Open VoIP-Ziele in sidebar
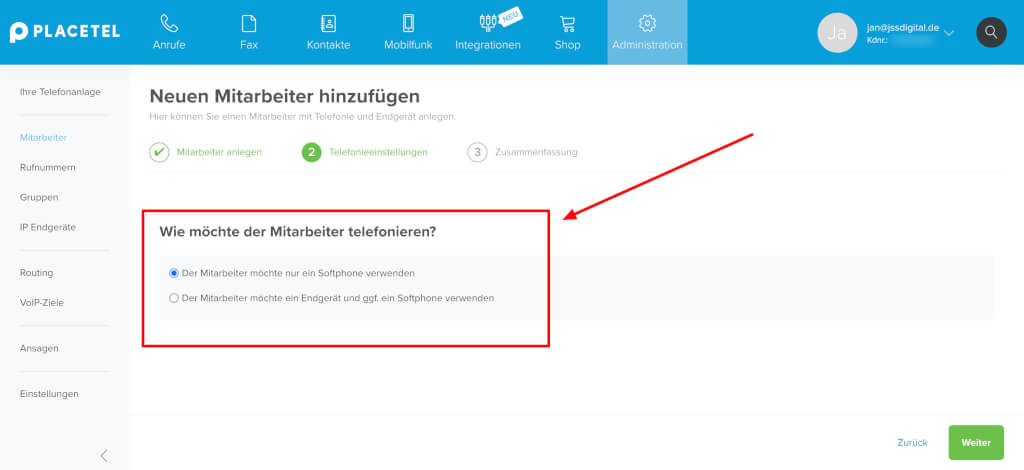Image resolution: width=1024 pixels, height=470 pixels. pos(42,303)
